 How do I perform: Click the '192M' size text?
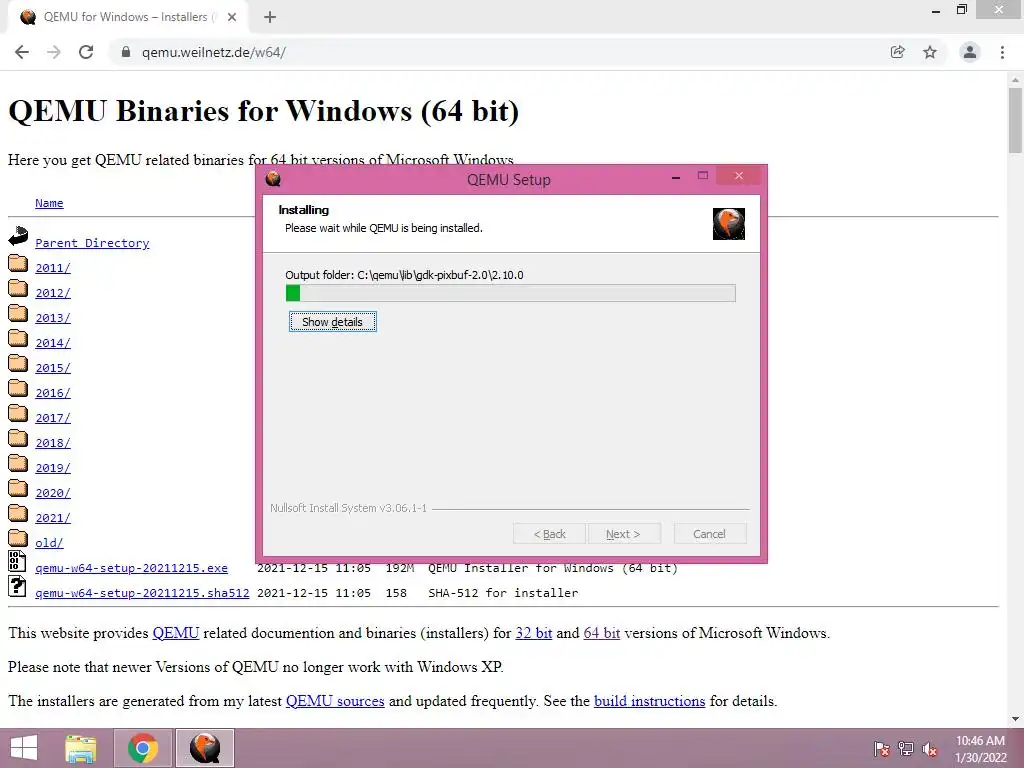point(400,568)
